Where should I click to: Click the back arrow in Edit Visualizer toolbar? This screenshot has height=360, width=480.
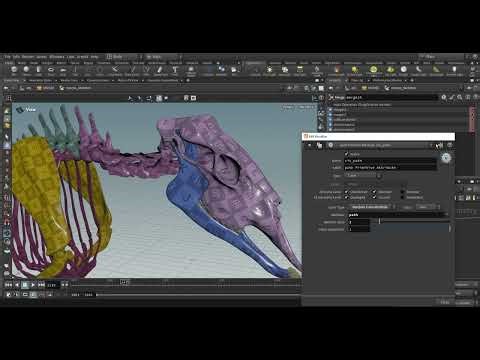click(x=309, y=145)
